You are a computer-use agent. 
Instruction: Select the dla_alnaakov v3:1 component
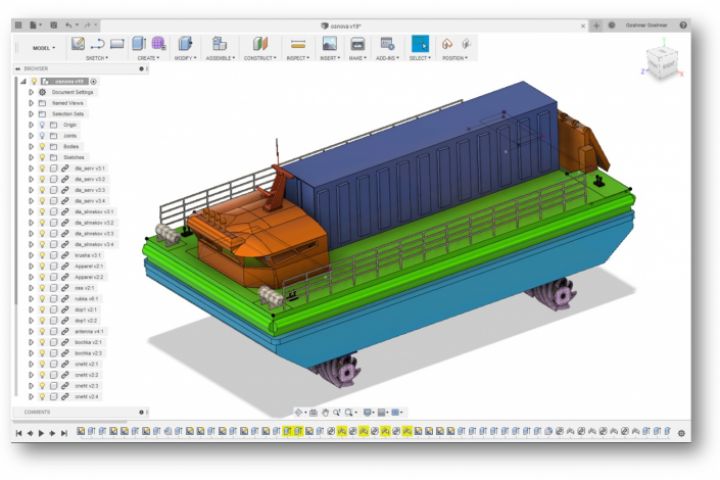click(x=94, y=212)
